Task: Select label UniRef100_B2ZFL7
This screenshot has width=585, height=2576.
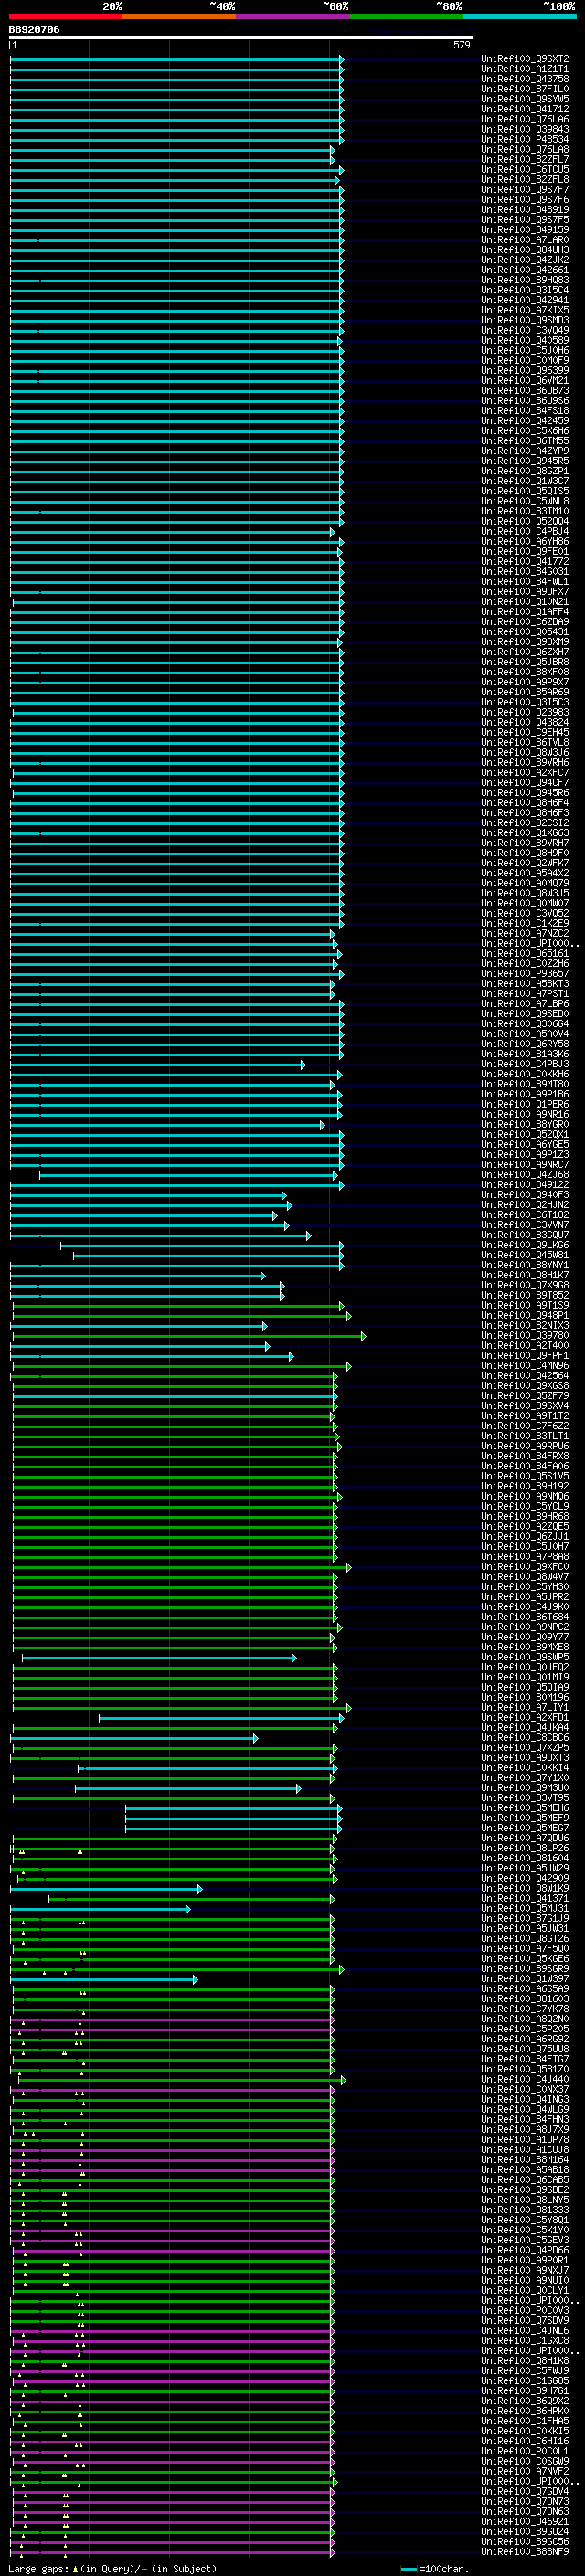Action: coord(525,159)
